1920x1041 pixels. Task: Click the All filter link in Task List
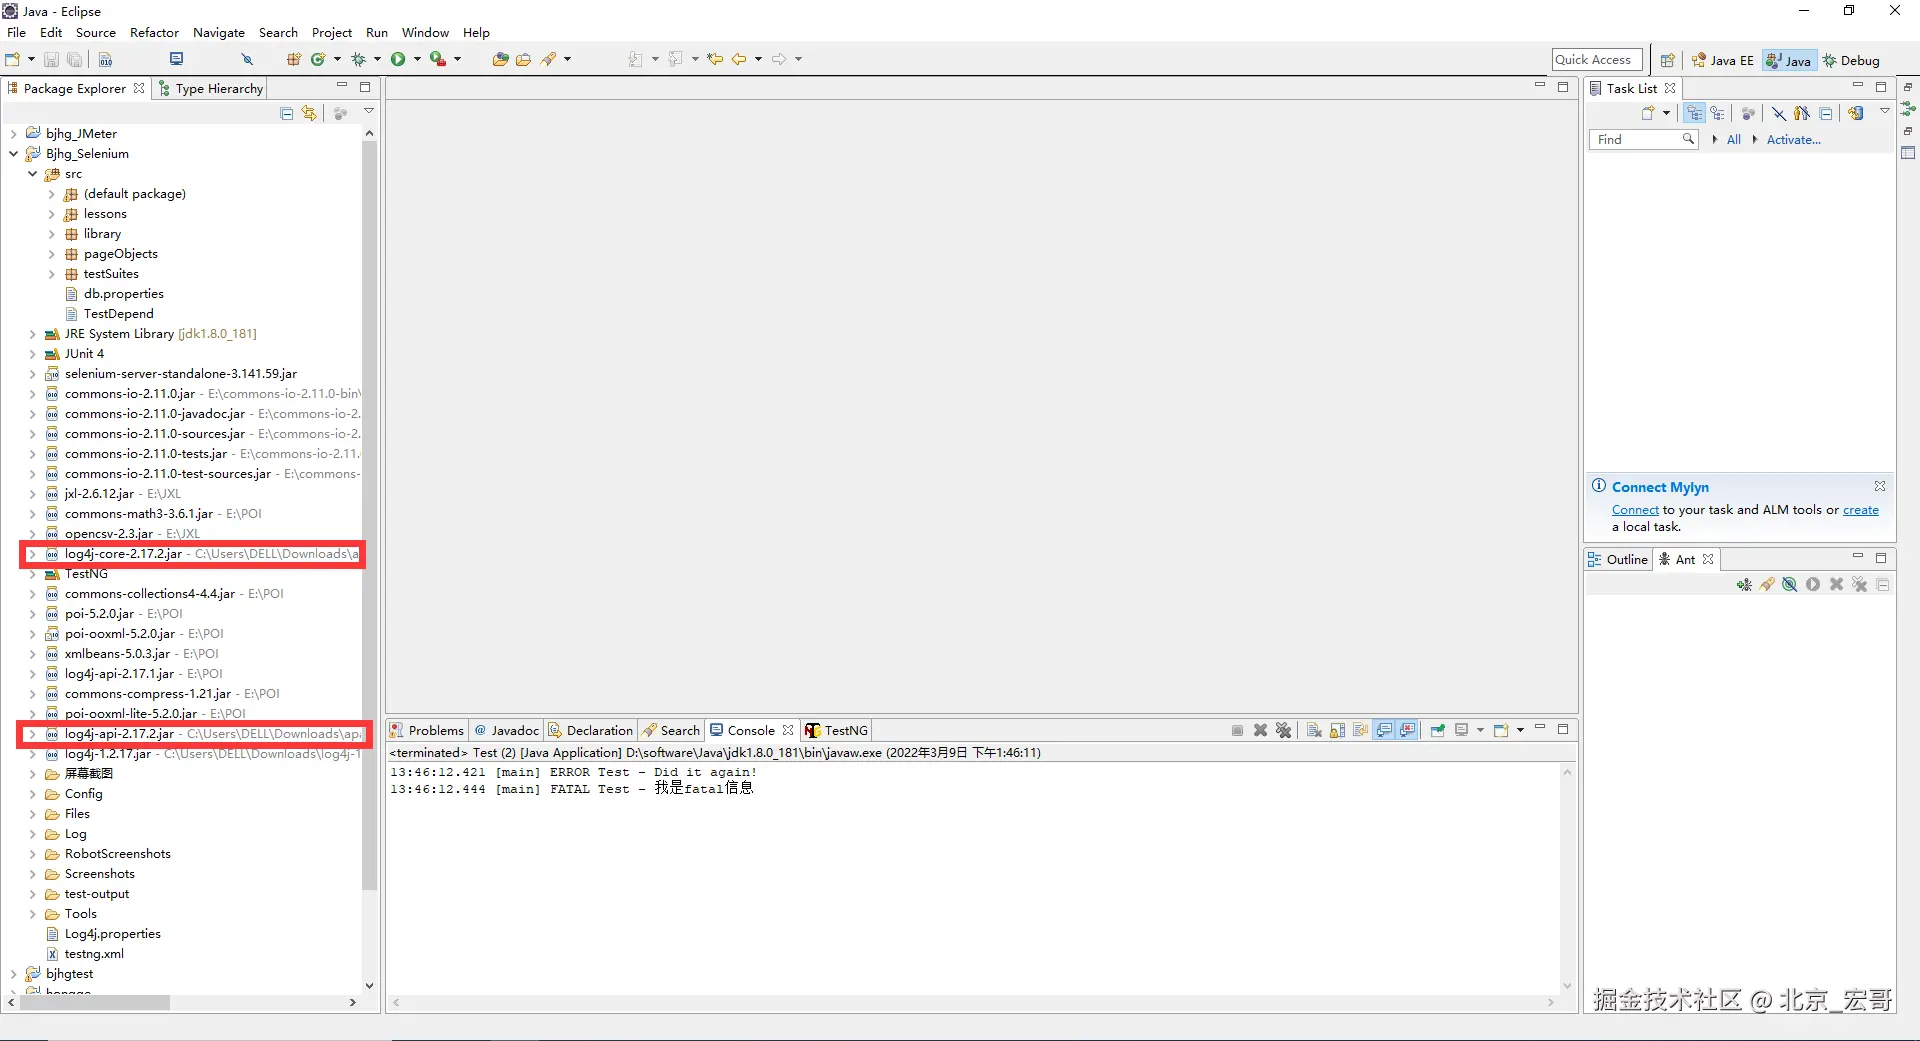(1734, 140)
